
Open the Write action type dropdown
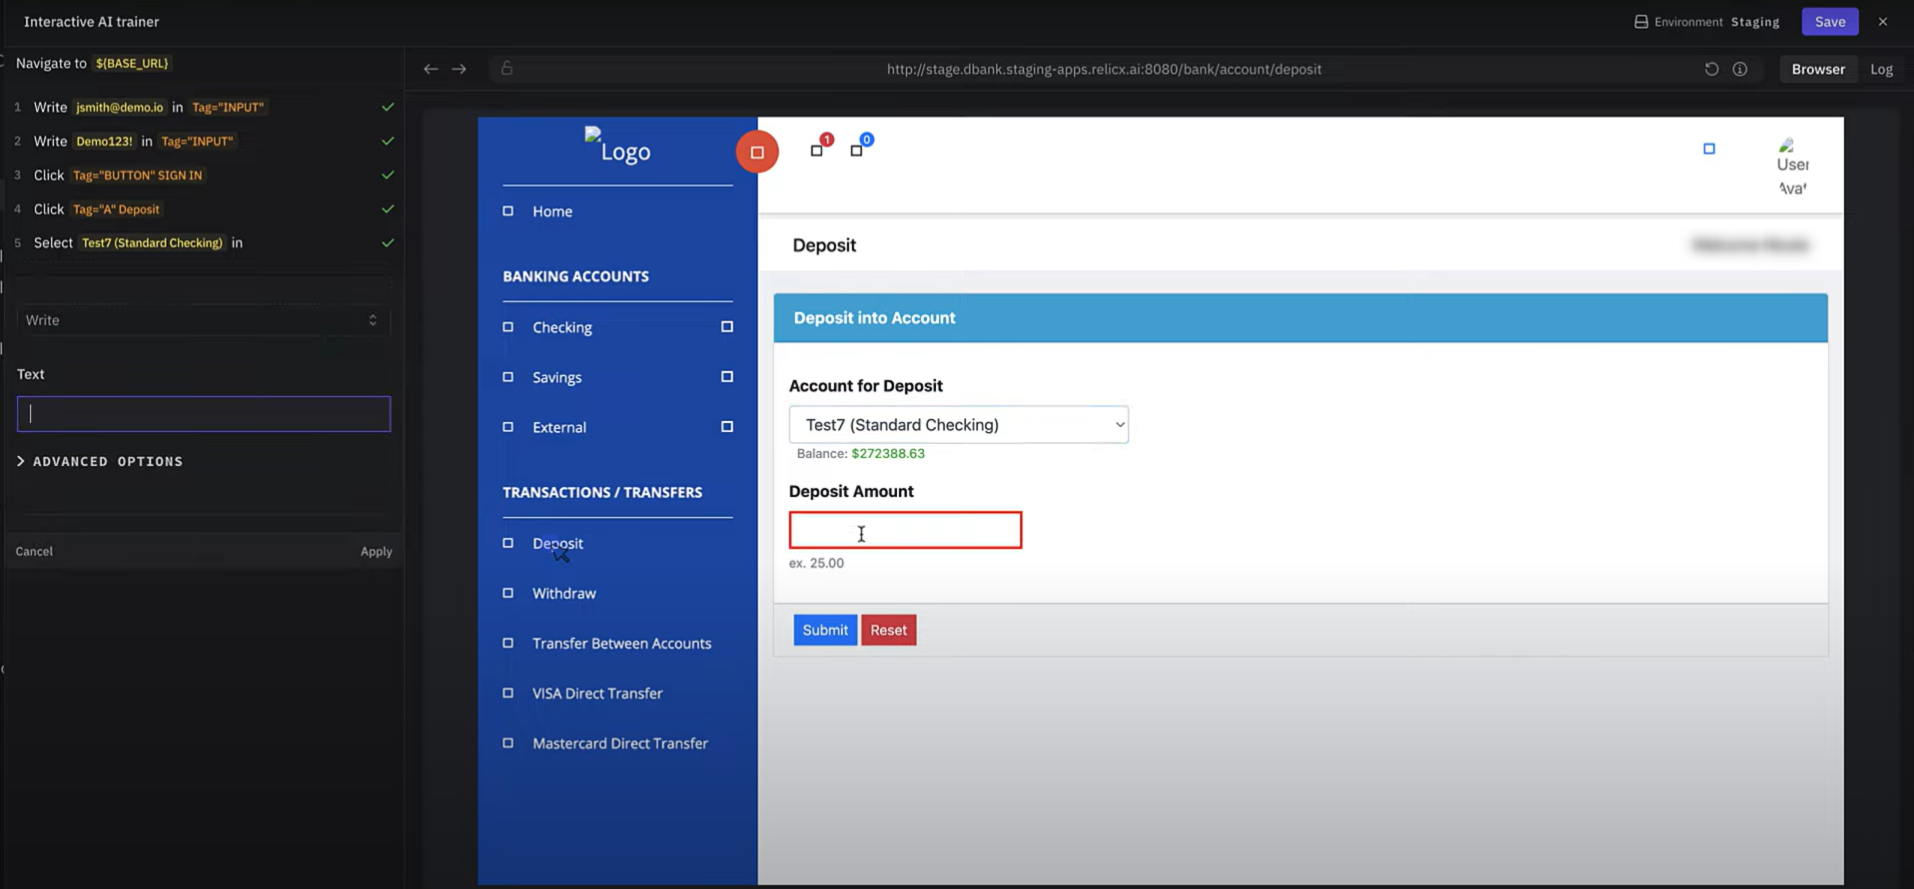tap(203, 320)
